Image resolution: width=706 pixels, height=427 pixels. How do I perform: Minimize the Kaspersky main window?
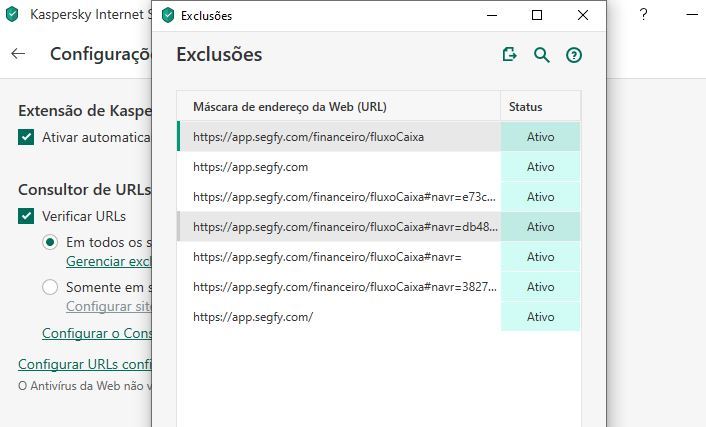coord(692,14)
